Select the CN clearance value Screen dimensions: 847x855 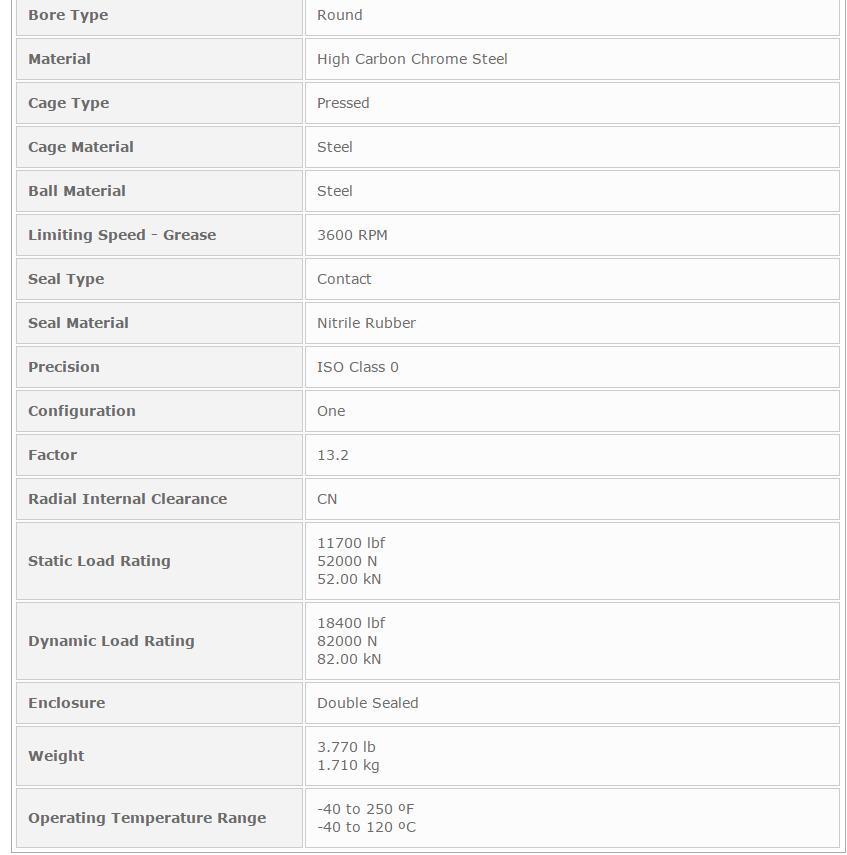coord(327,499)
